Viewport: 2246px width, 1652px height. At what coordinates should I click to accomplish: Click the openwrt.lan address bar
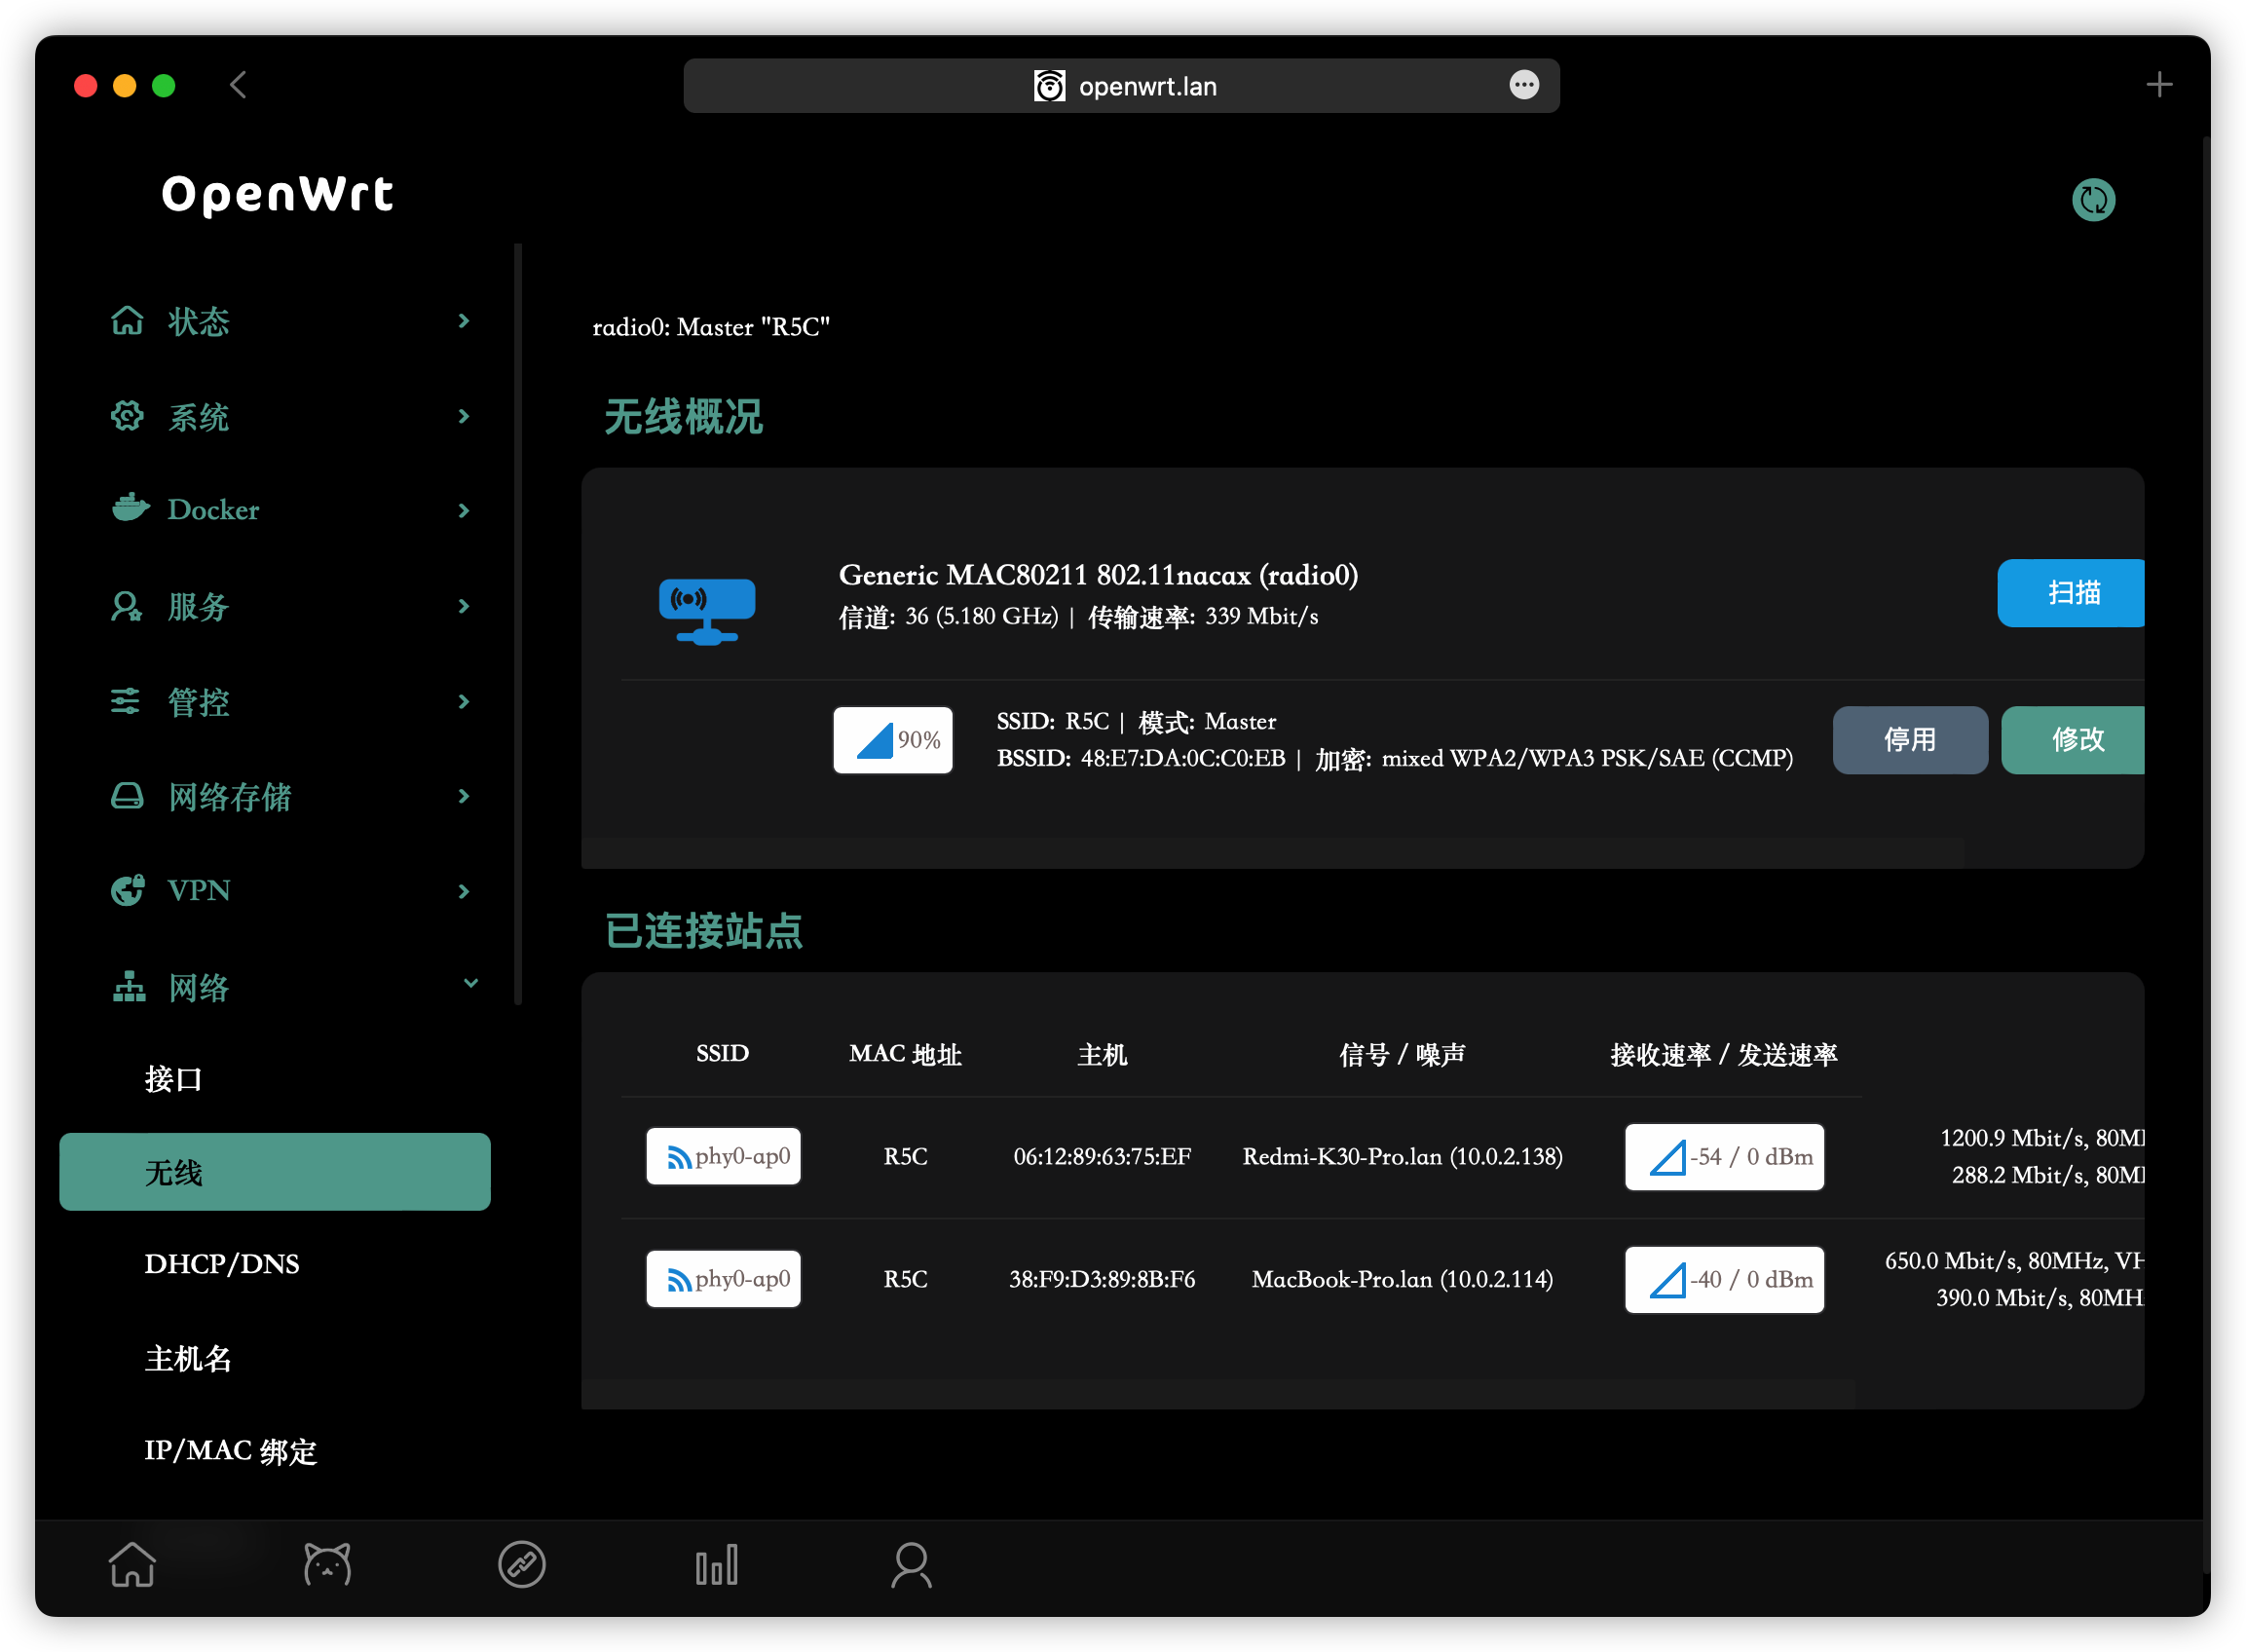(x=1146, y=86)
